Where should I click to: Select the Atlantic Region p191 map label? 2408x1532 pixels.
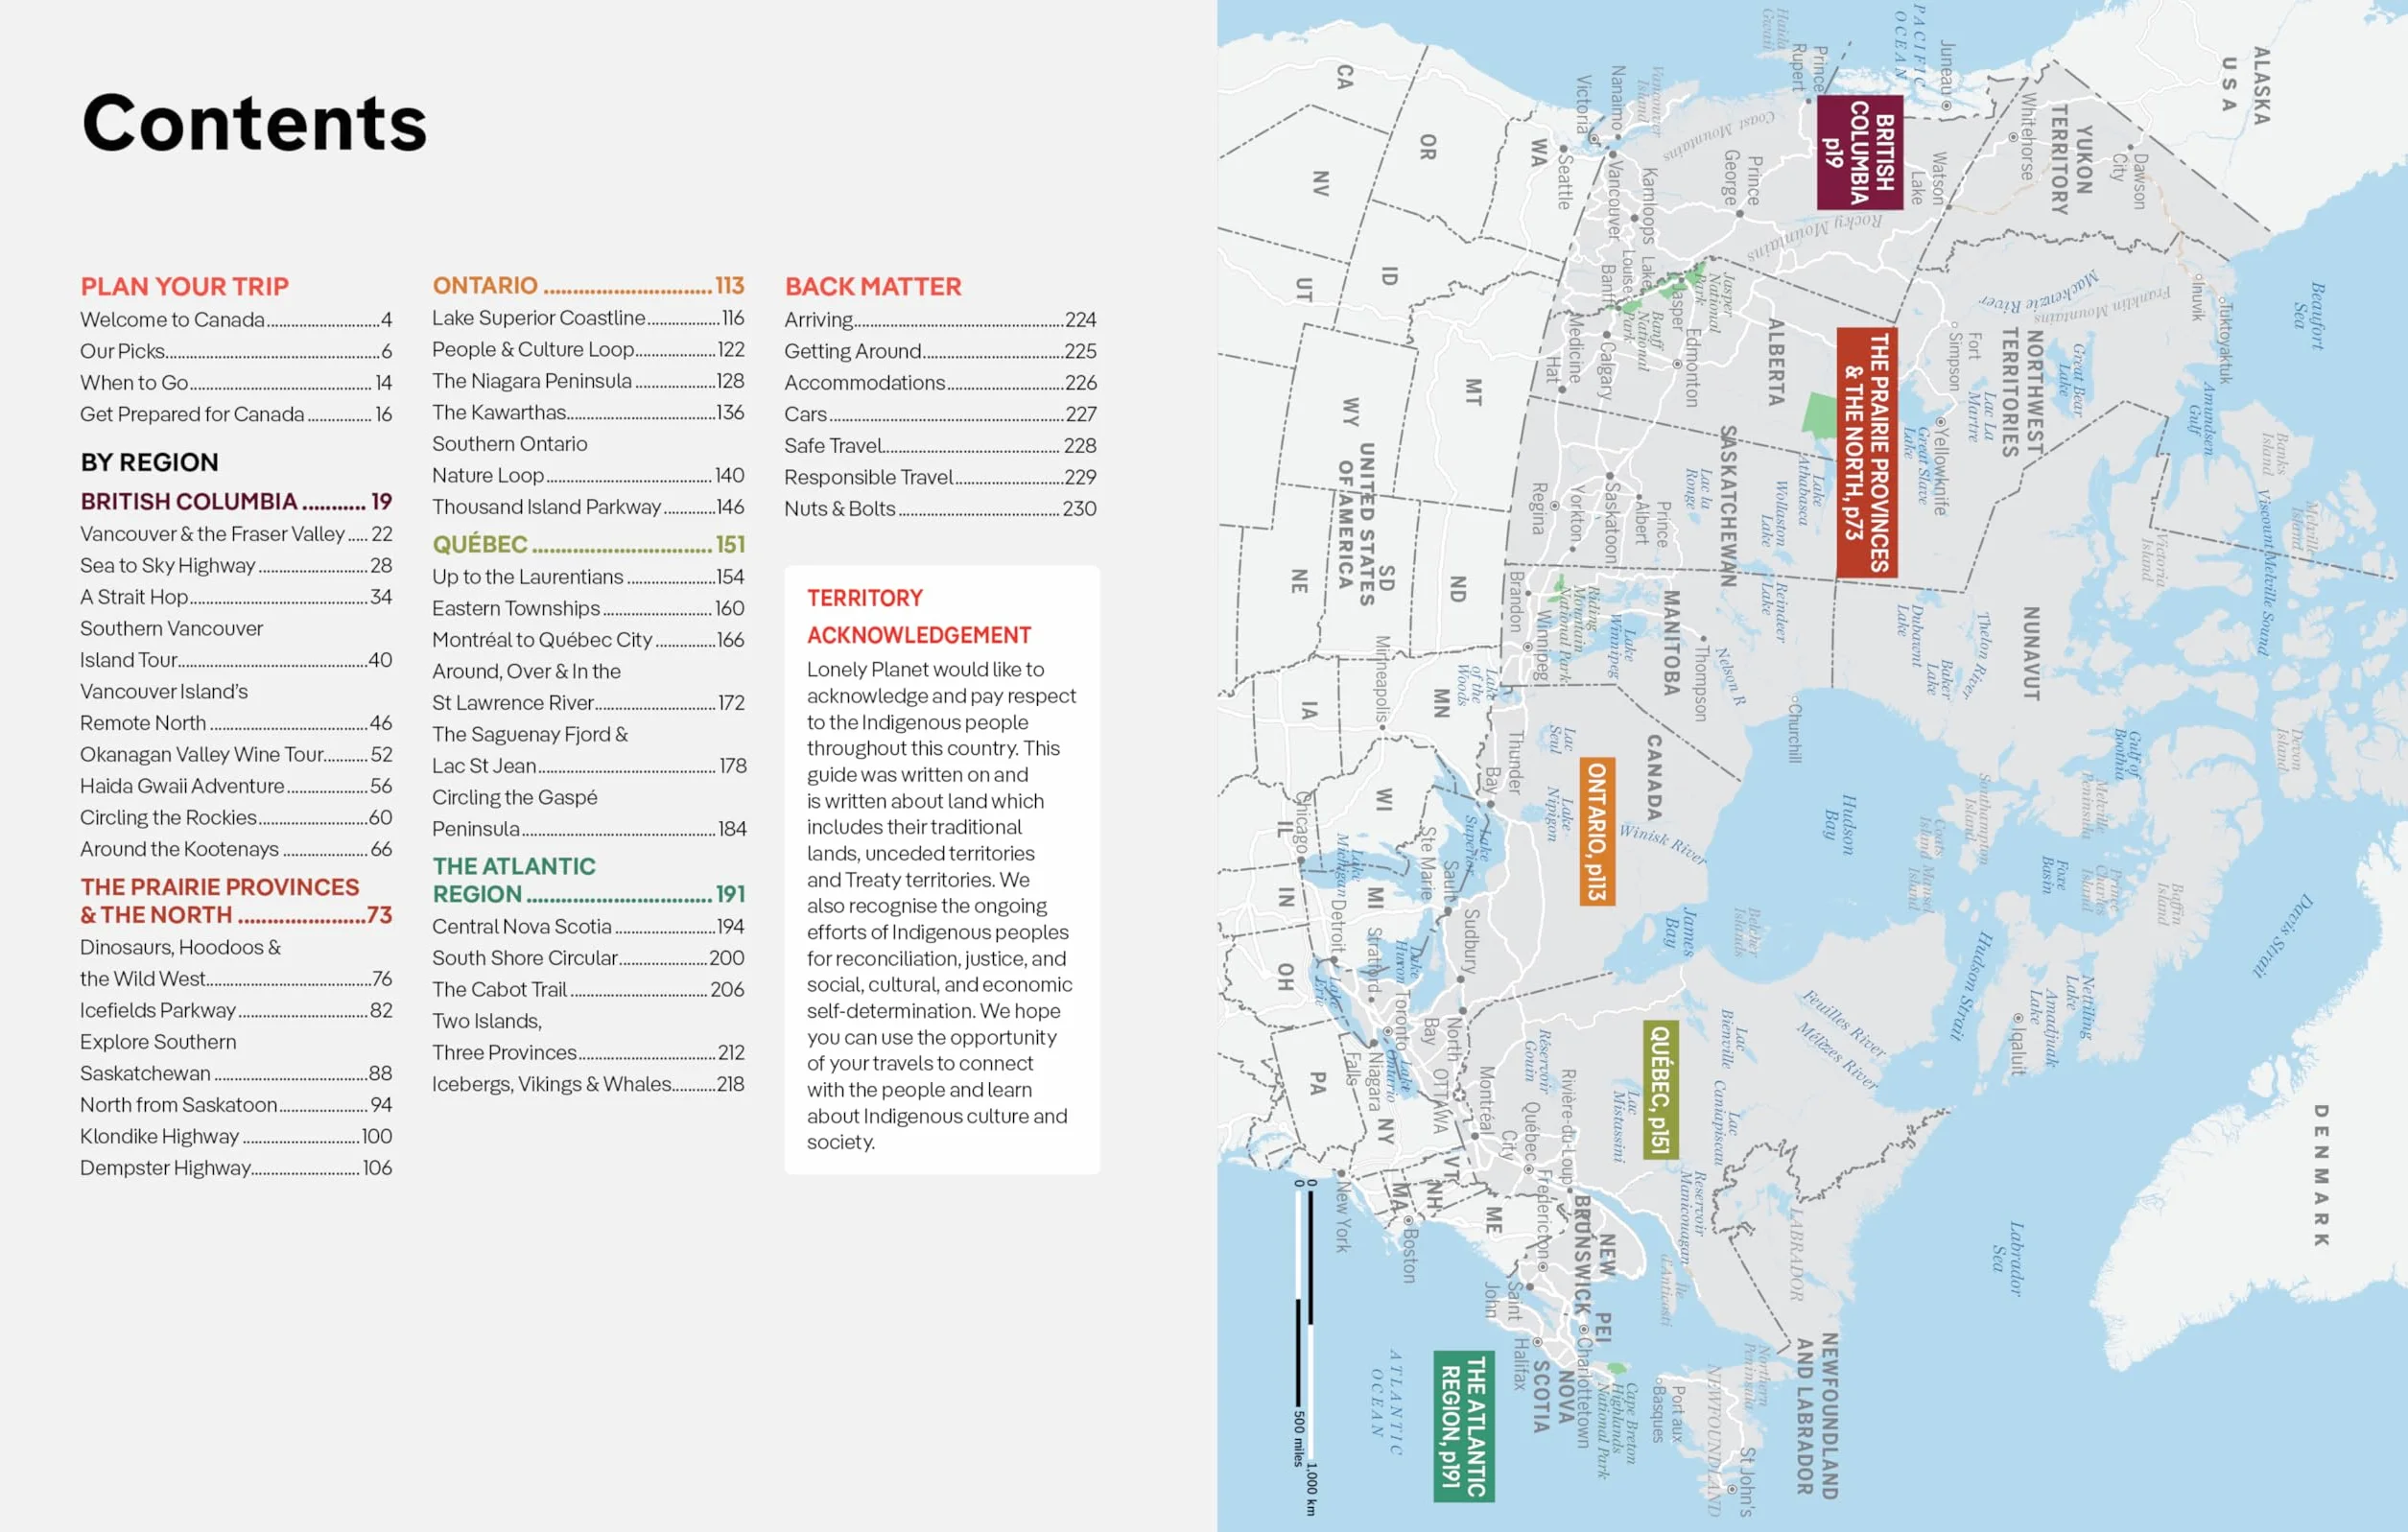click(1464, 1426)
